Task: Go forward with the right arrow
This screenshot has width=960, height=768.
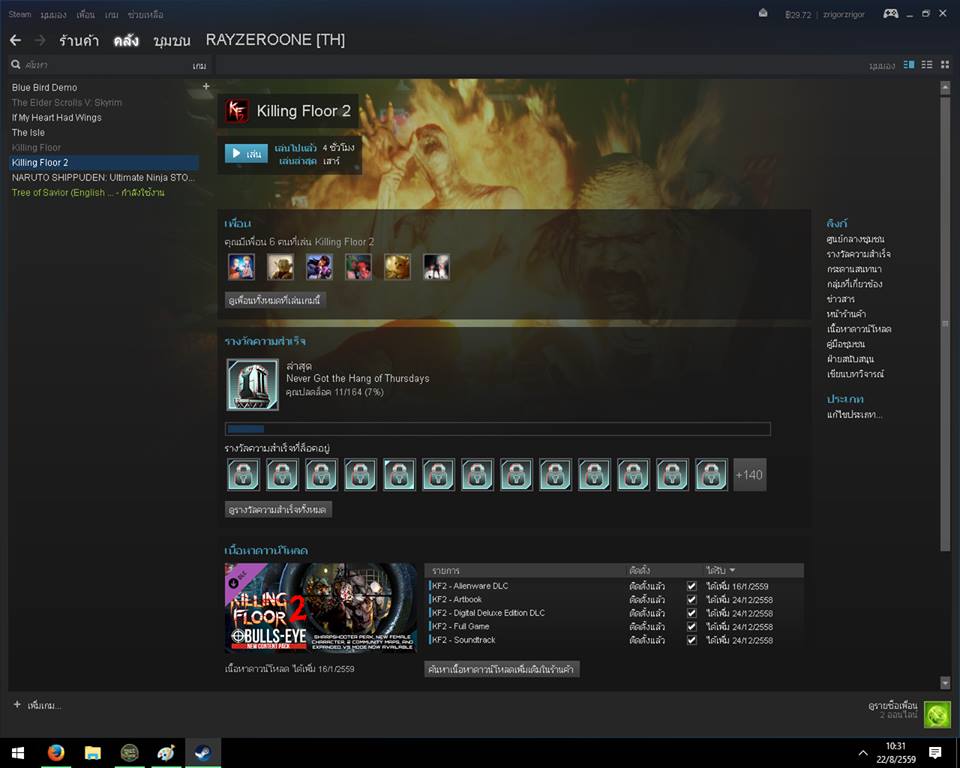Action: pos(40,40)
